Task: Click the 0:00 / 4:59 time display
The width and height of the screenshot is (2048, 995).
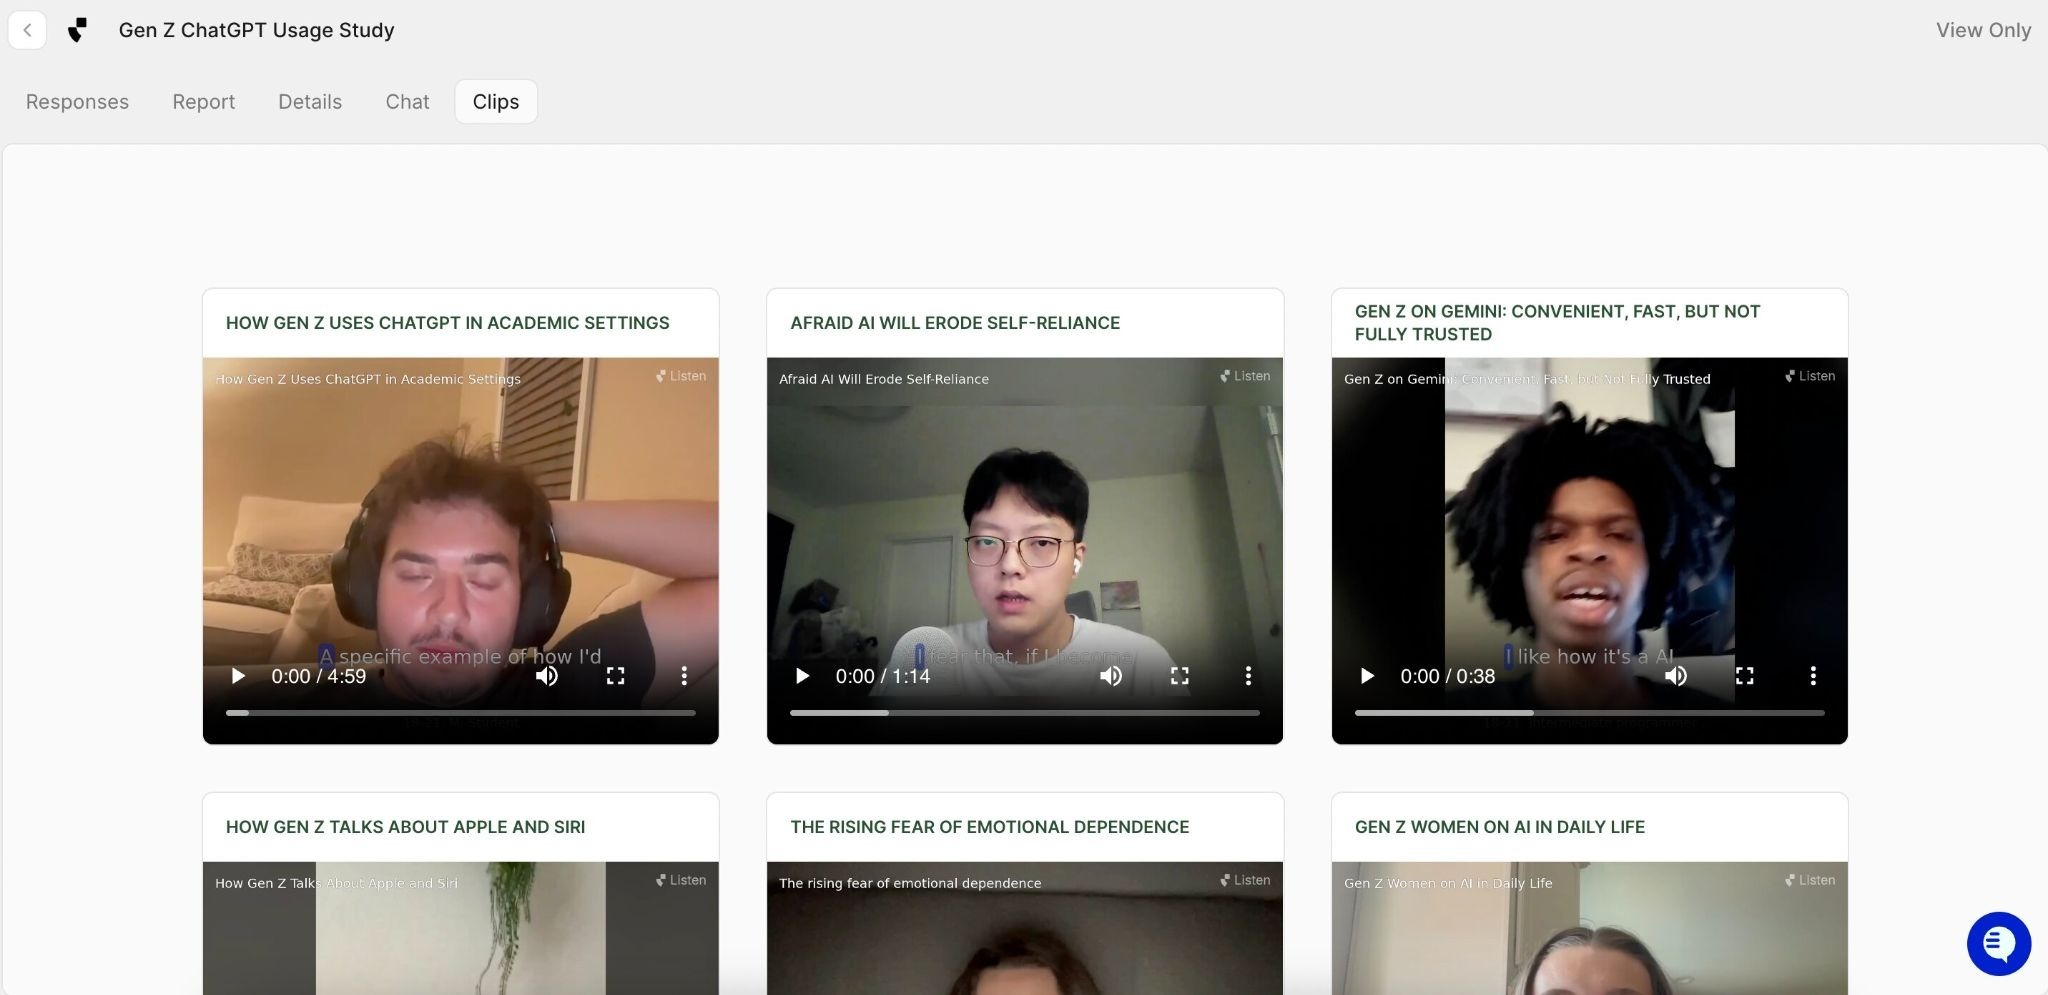Action: 318,676
